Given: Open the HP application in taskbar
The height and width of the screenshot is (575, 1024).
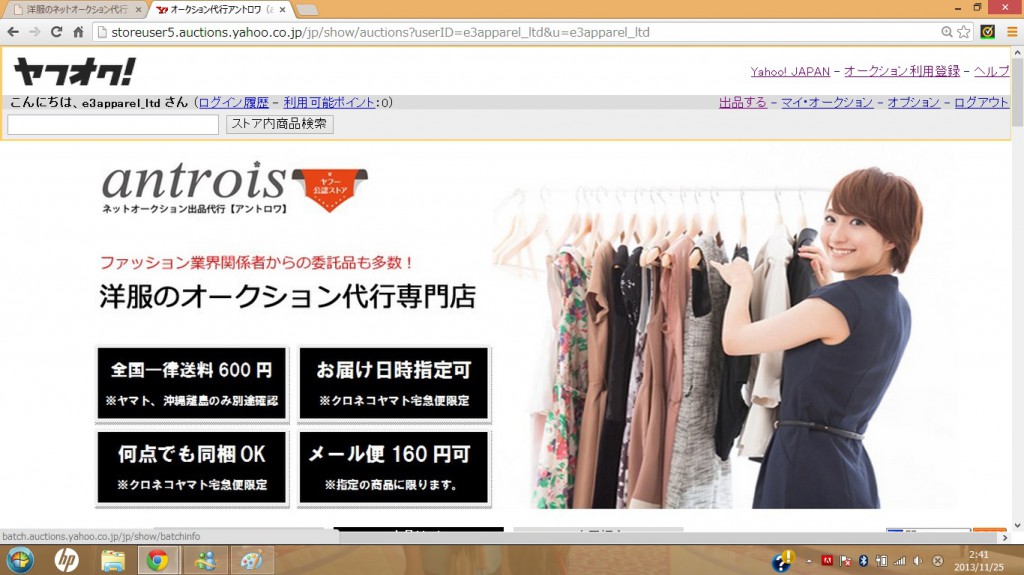Looking at the screenshot, I should coord(67,560).
